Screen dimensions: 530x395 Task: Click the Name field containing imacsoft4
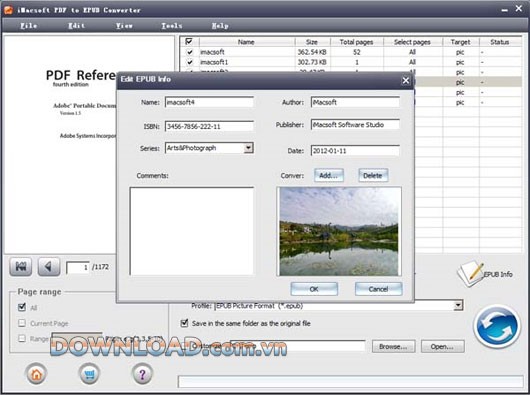(209, 102)
